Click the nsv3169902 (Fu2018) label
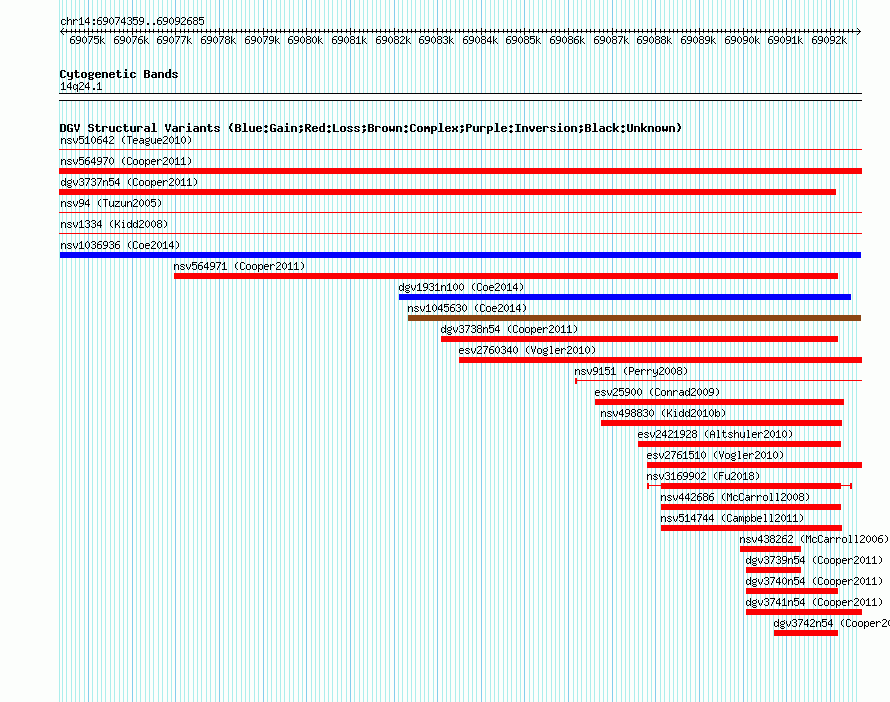Image resolution: width=890 pixels, height=702 pixels. tap(703, 476)
